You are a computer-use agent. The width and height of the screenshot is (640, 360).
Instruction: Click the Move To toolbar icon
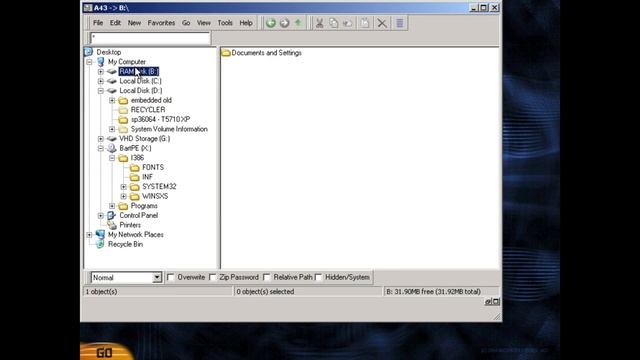348,23
